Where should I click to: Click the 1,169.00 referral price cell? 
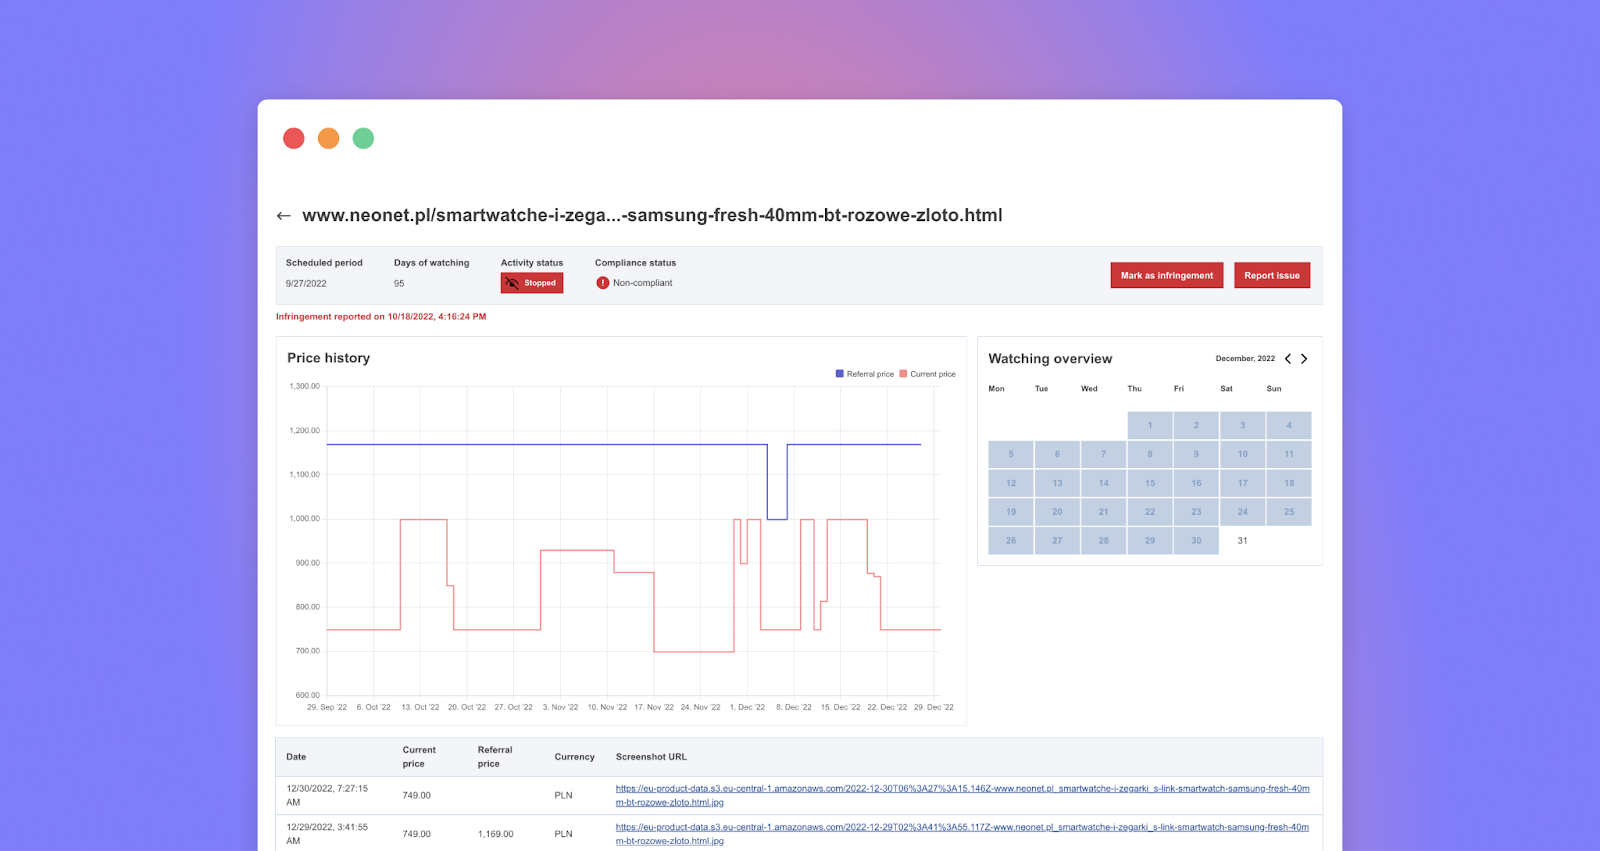click(496, 834)
